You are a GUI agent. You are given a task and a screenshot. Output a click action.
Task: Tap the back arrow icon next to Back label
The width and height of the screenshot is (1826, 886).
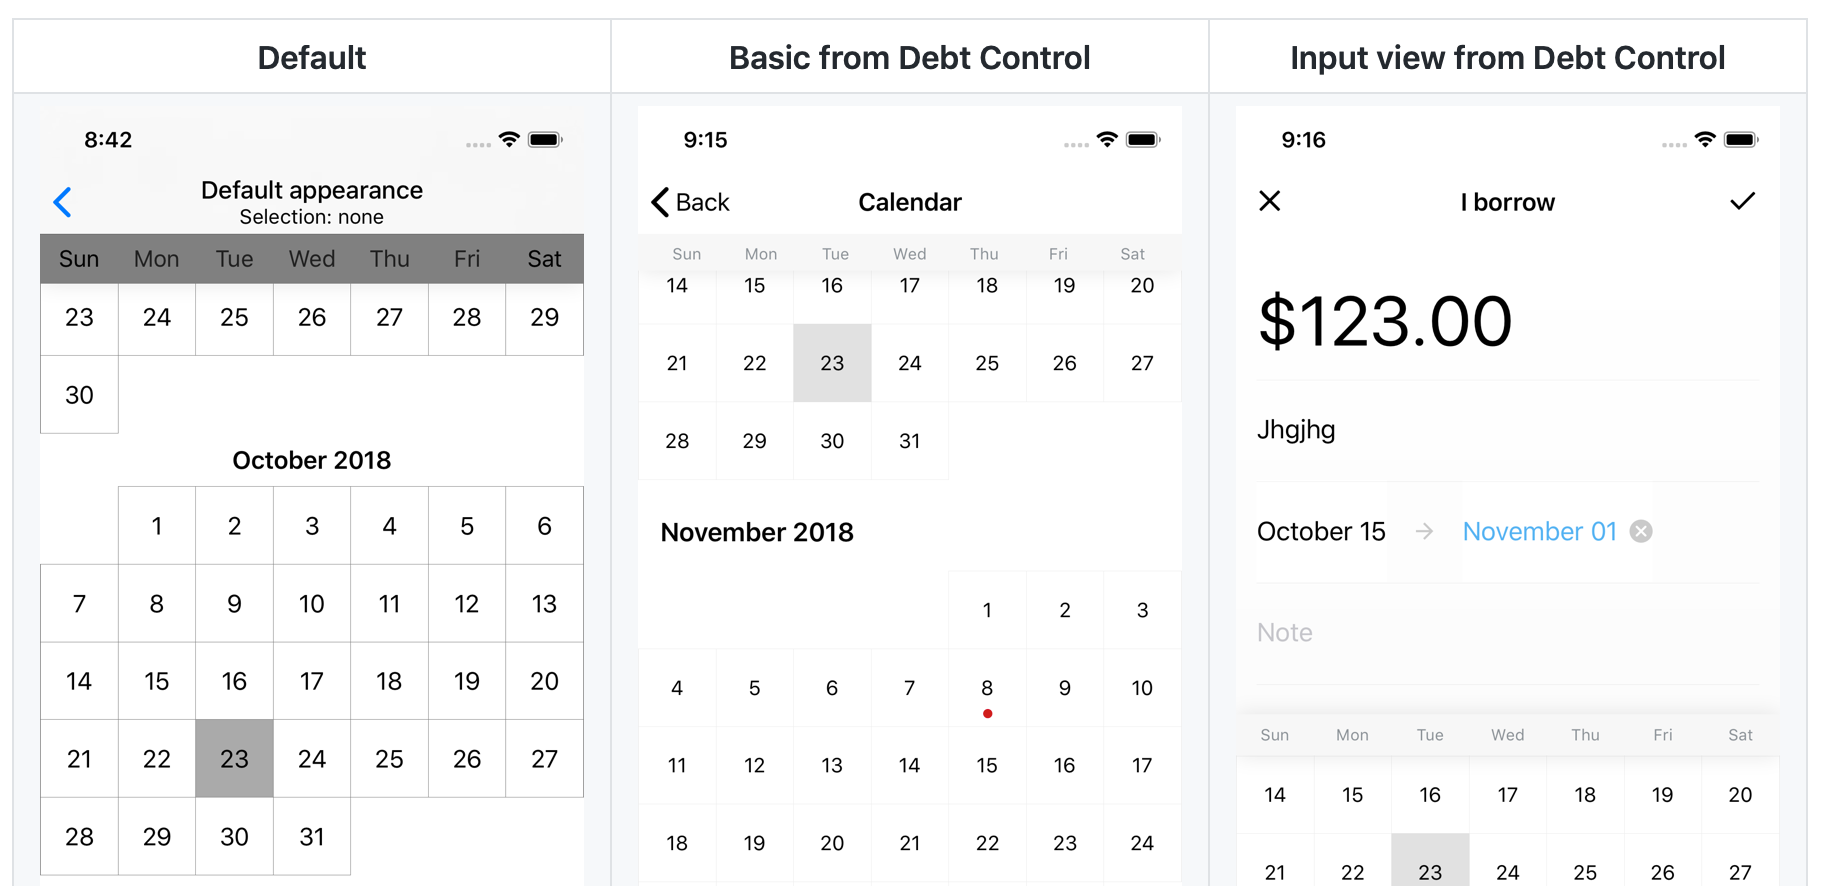click(x=659, y=202)
